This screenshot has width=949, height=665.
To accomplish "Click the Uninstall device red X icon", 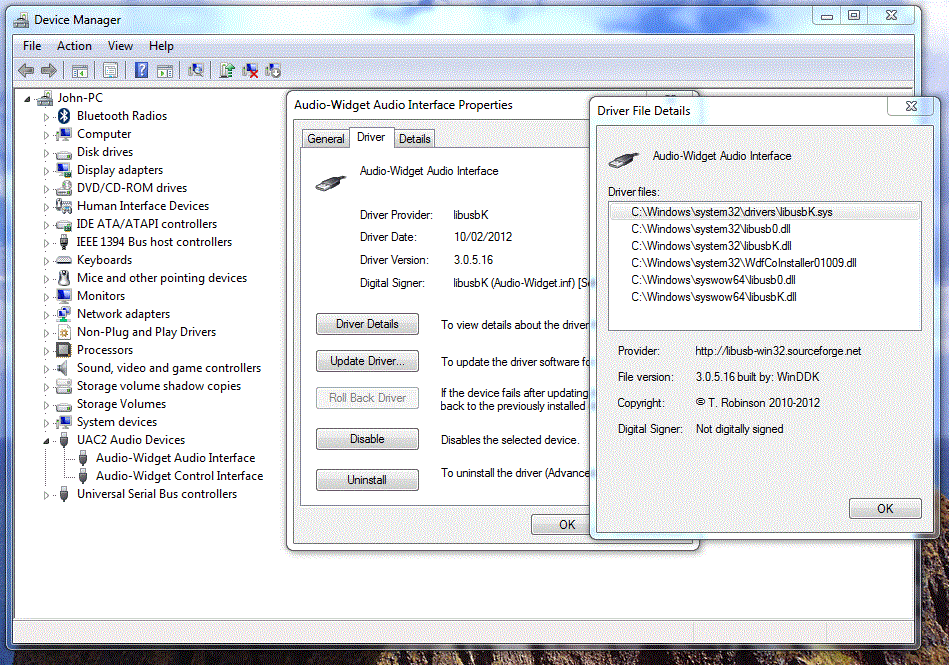I will pyautogui.click(x=250, y=71).
